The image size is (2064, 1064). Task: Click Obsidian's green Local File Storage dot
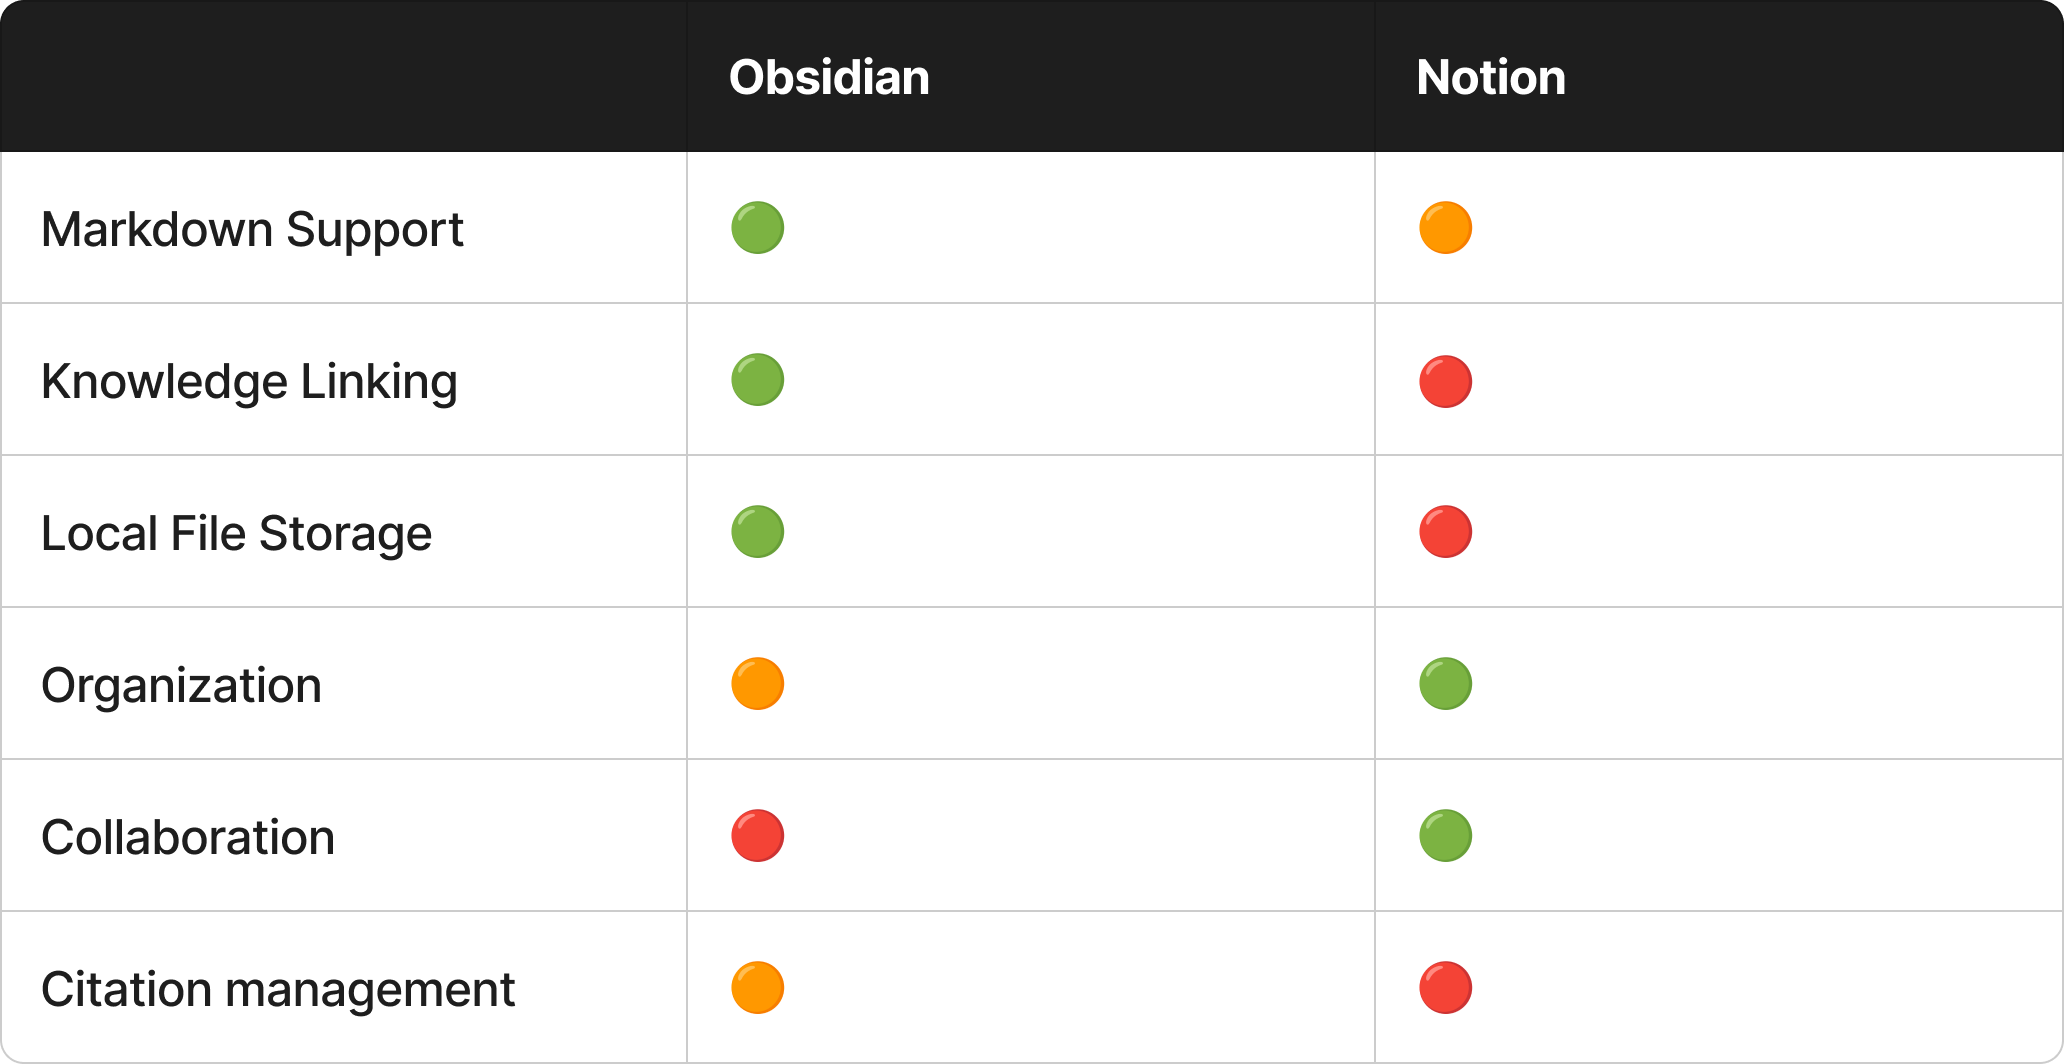point(757,532)
